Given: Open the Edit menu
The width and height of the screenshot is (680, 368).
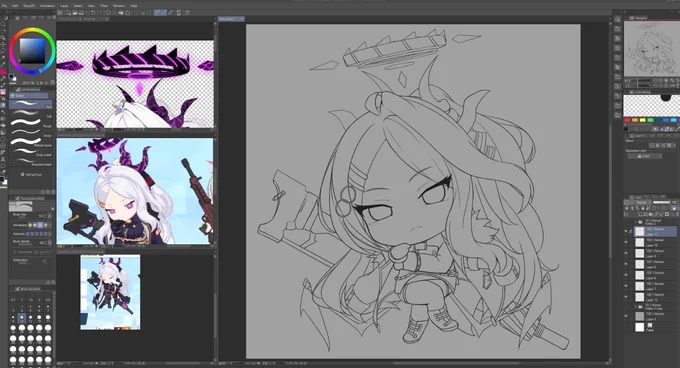Looking at the screenshot, I should 15,6.
